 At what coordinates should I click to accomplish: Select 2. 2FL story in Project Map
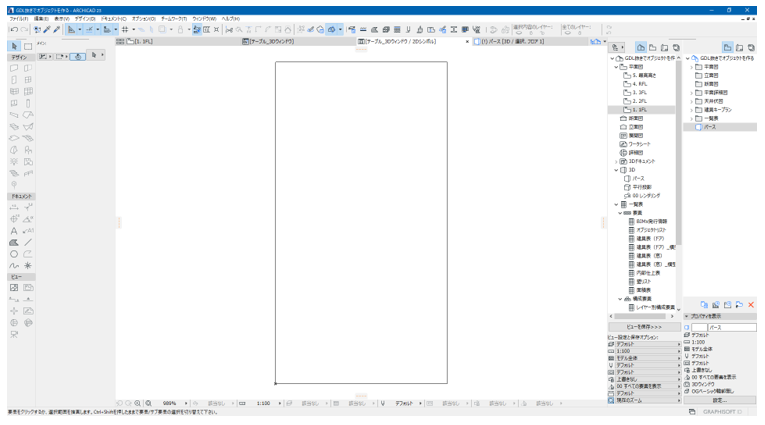tap(640, 101)
